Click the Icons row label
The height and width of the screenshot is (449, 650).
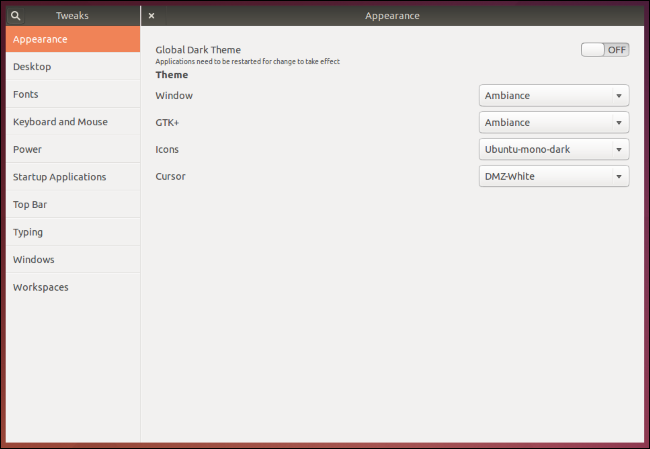click(x=167, y=149)
